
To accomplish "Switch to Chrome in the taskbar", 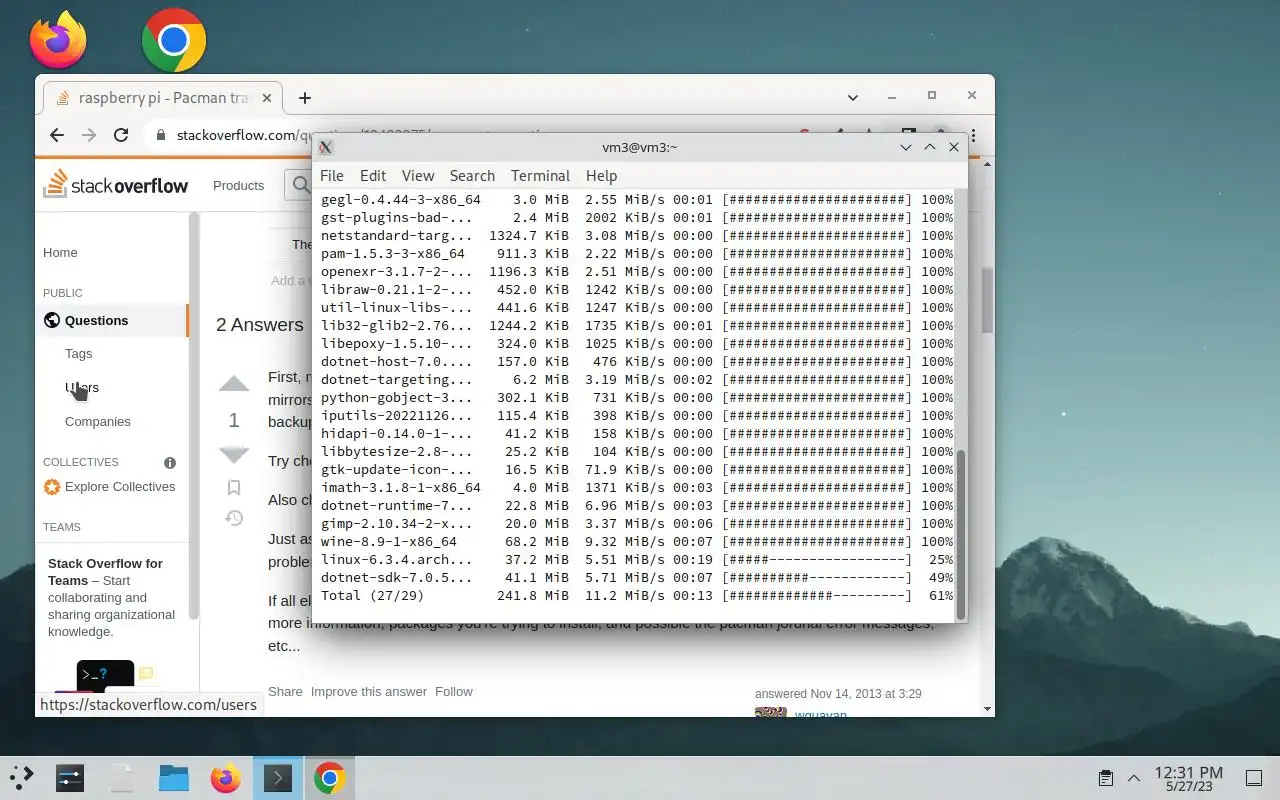I will point(330,778).
